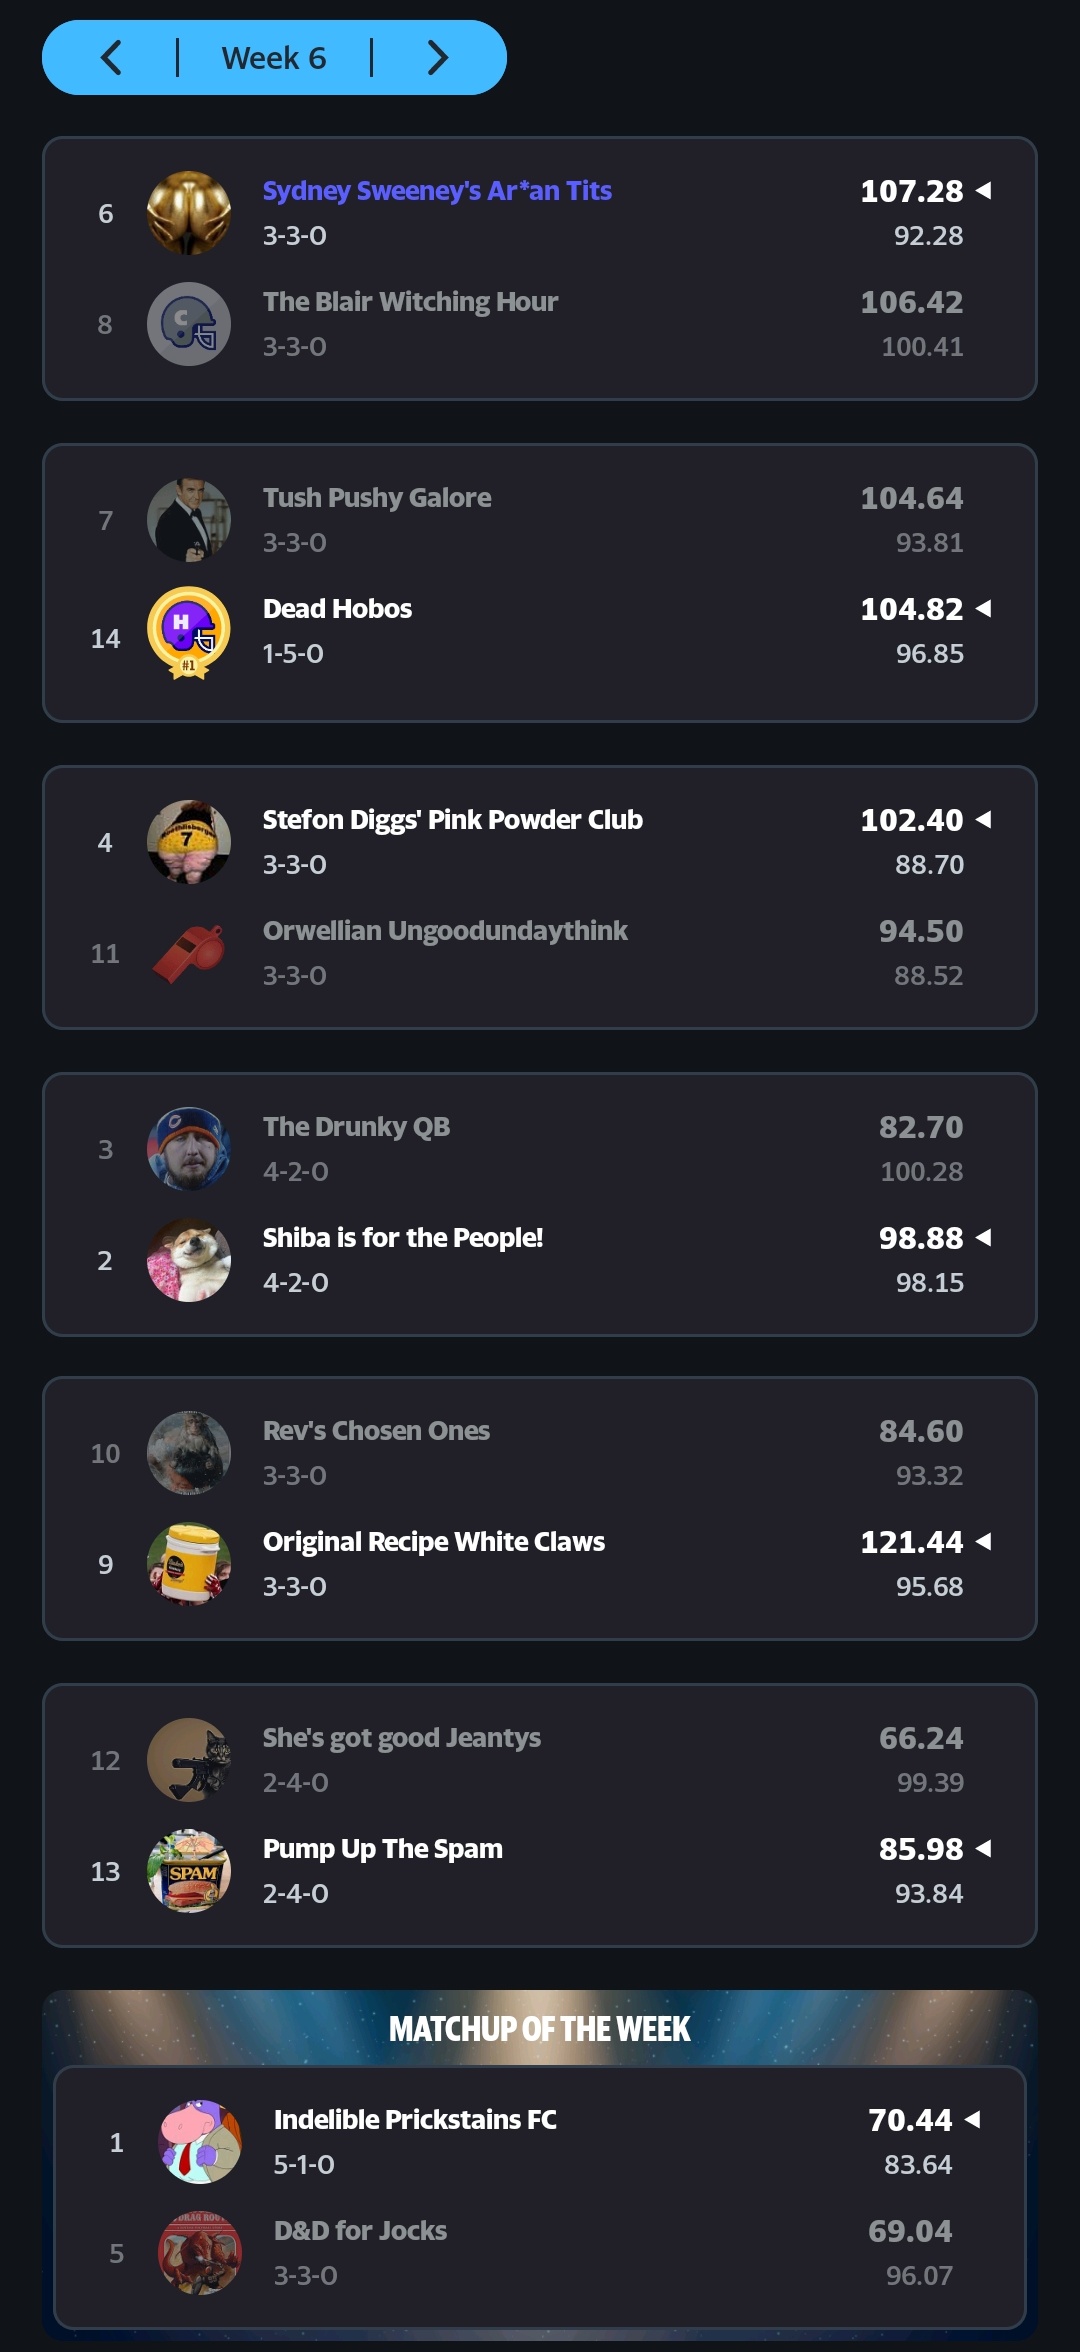Open Tush Pushy Galore team name
Screen dimensions: 1080x2352
click(377, 498)
